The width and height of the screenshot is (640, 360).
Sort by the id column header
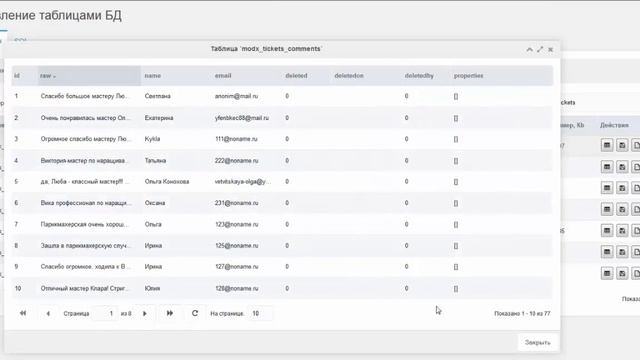click(x=25, y=76)
